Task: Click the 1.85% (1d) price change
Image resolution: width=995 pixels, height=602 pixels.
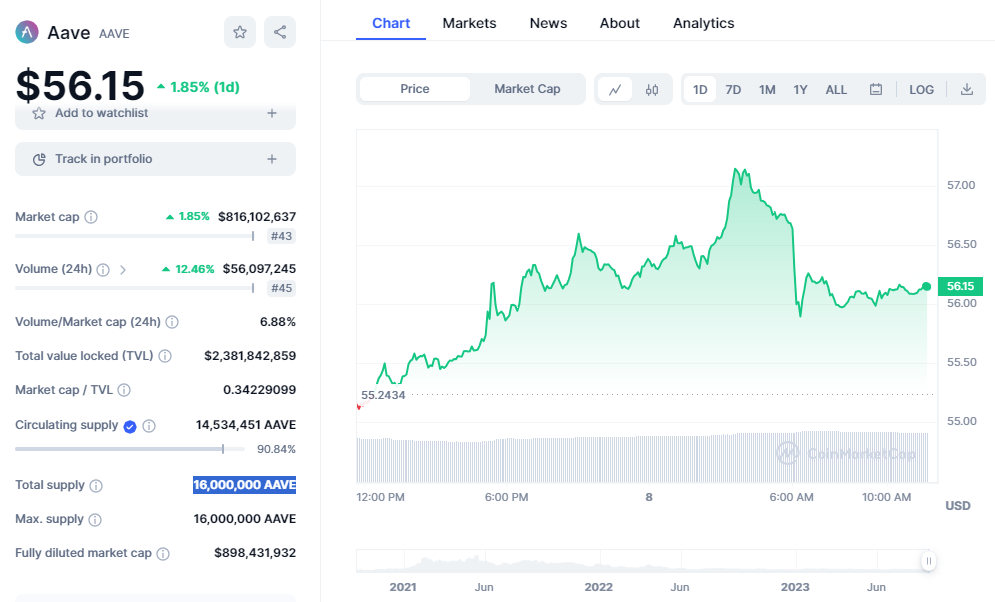Action: (199, 88)
